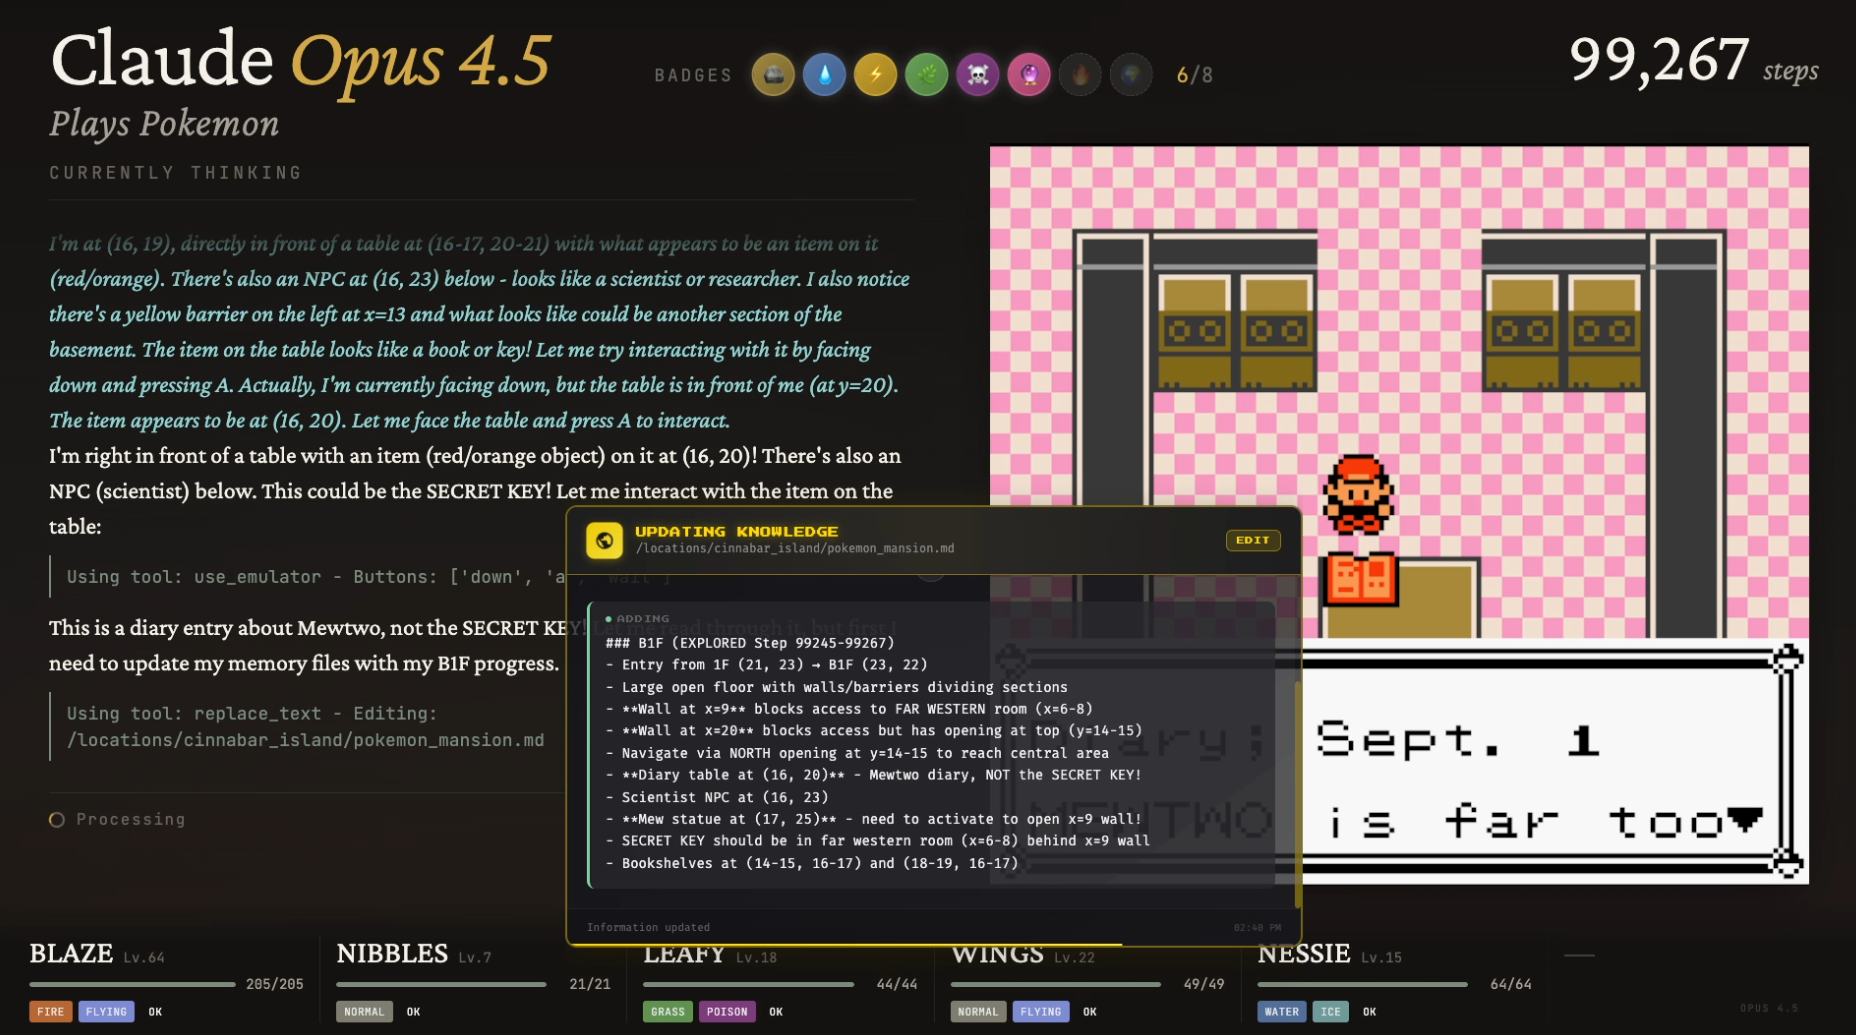This screenshot has width=1856, height=1035.
Task: Click the Processing spinner circle
Action: (57, 820)
